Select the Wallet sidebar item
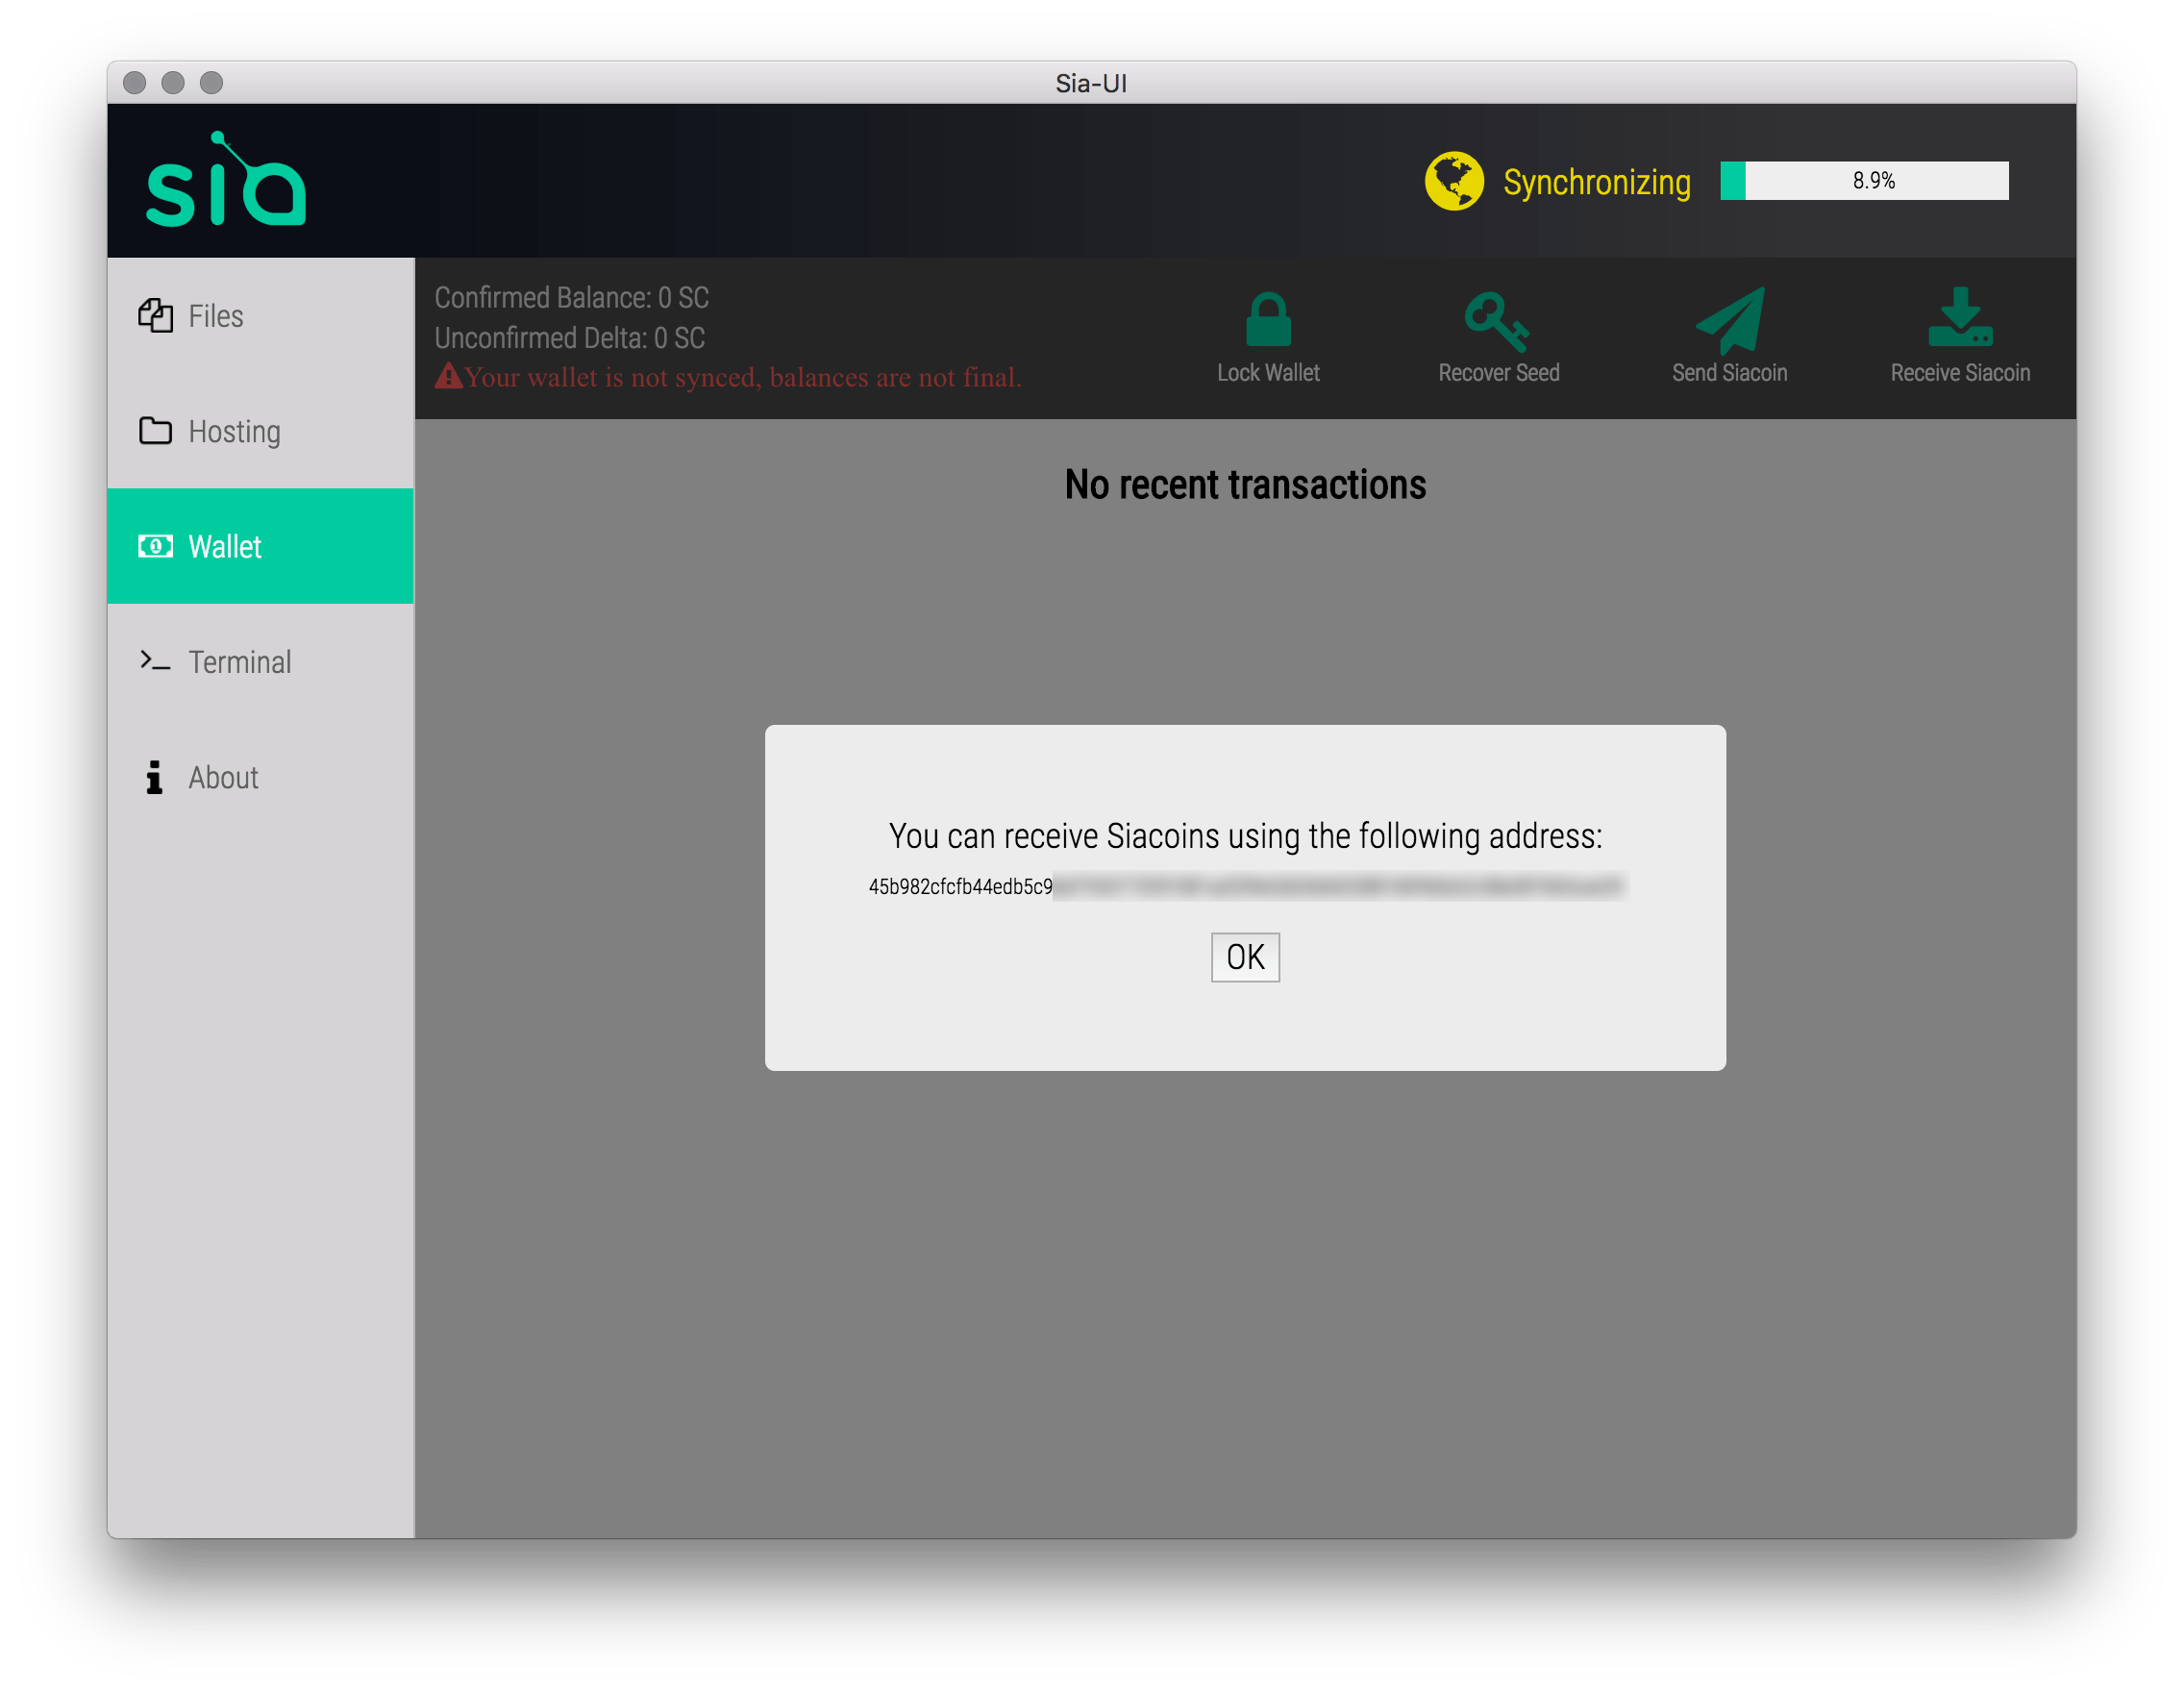 pyautogui.click(x=260, y=546)
